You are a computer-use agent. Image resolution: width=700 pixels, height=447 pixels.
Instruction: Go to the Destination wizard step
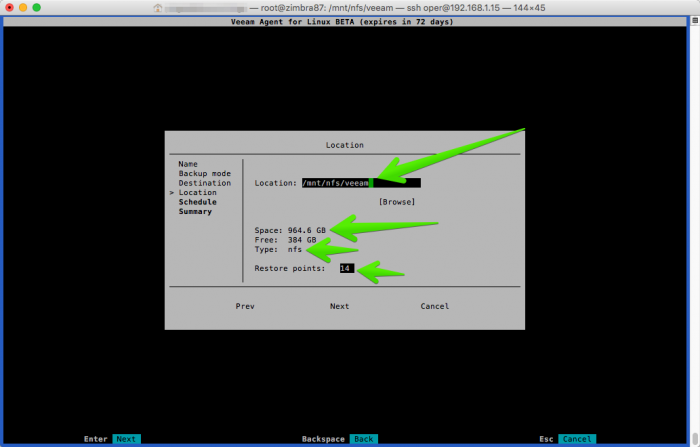(204, 183)
